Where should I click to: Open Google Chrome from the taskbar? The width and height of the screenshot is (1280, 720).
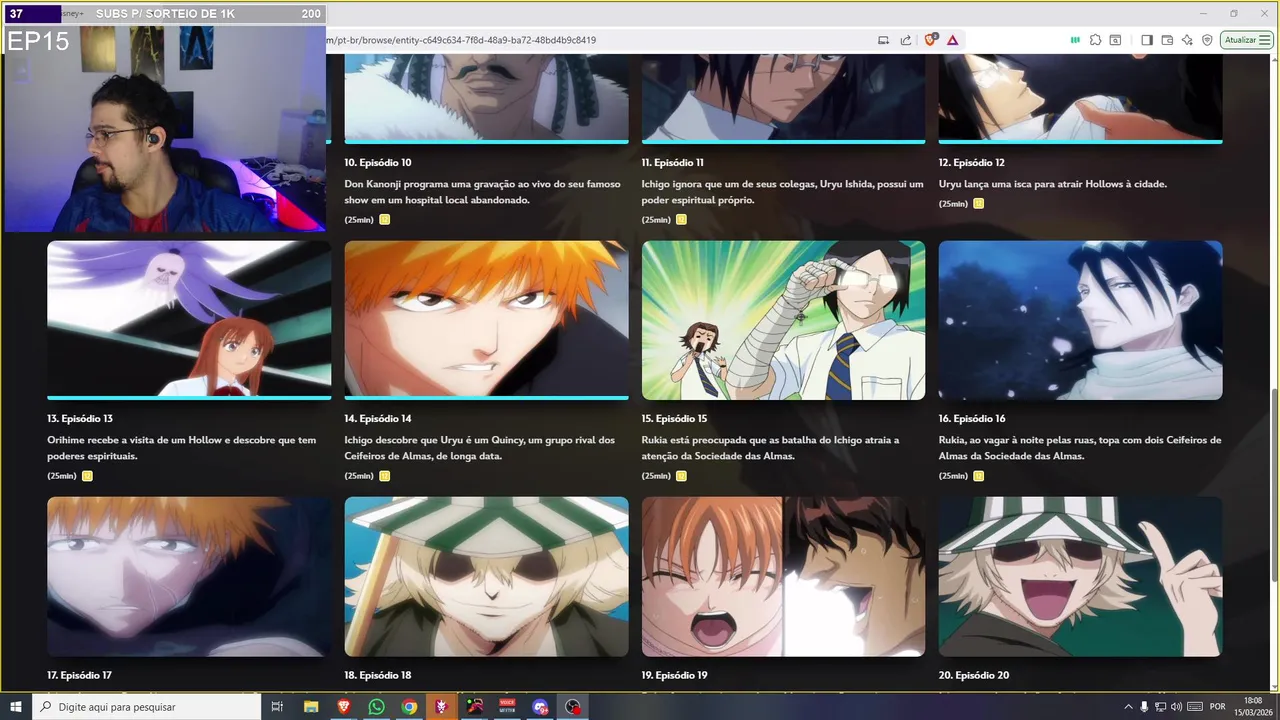[409, 706]
